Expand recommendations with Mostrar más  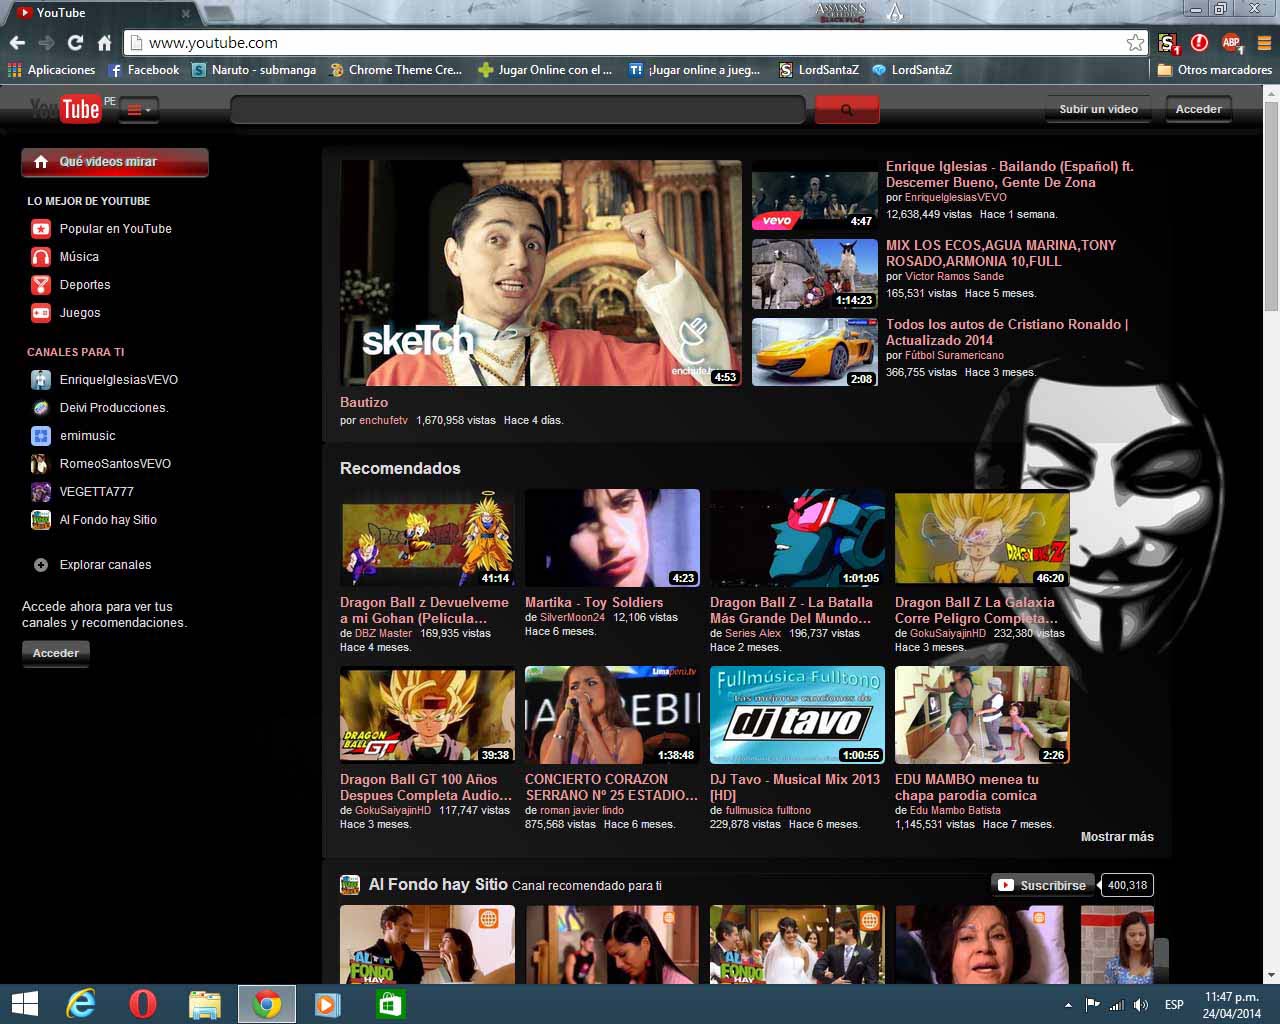click(1117, 837)
